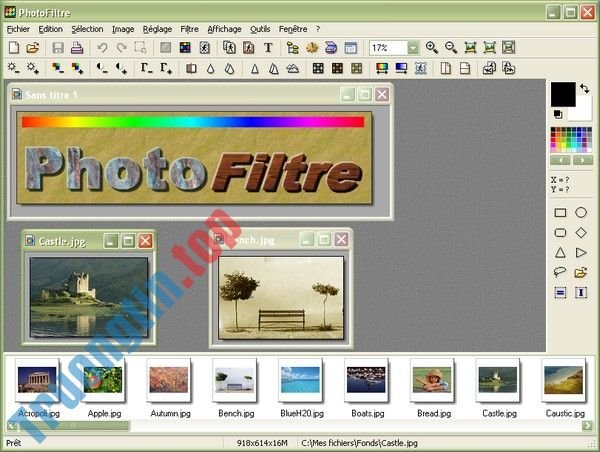
Task: Select the Castle.jpg thumbnail in explorer strip
Action: [x=498, y=380]
